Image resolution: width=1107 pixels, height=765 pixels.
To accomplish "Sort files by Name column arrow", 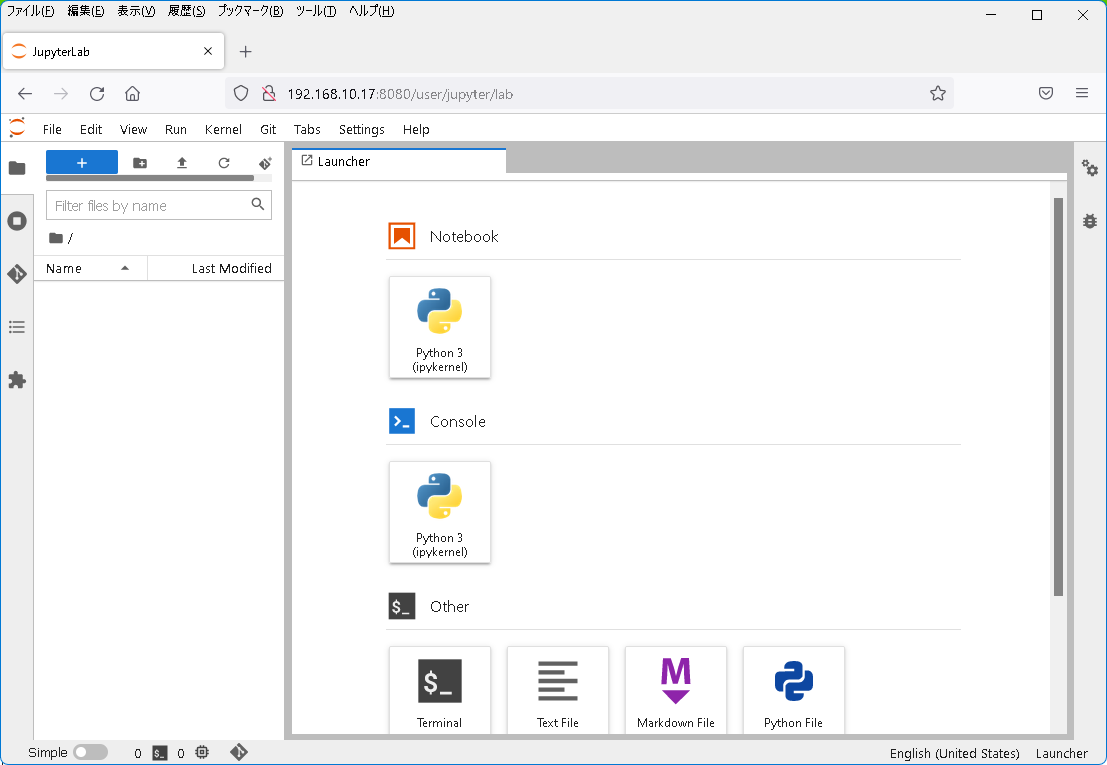I will click(125, 268).
